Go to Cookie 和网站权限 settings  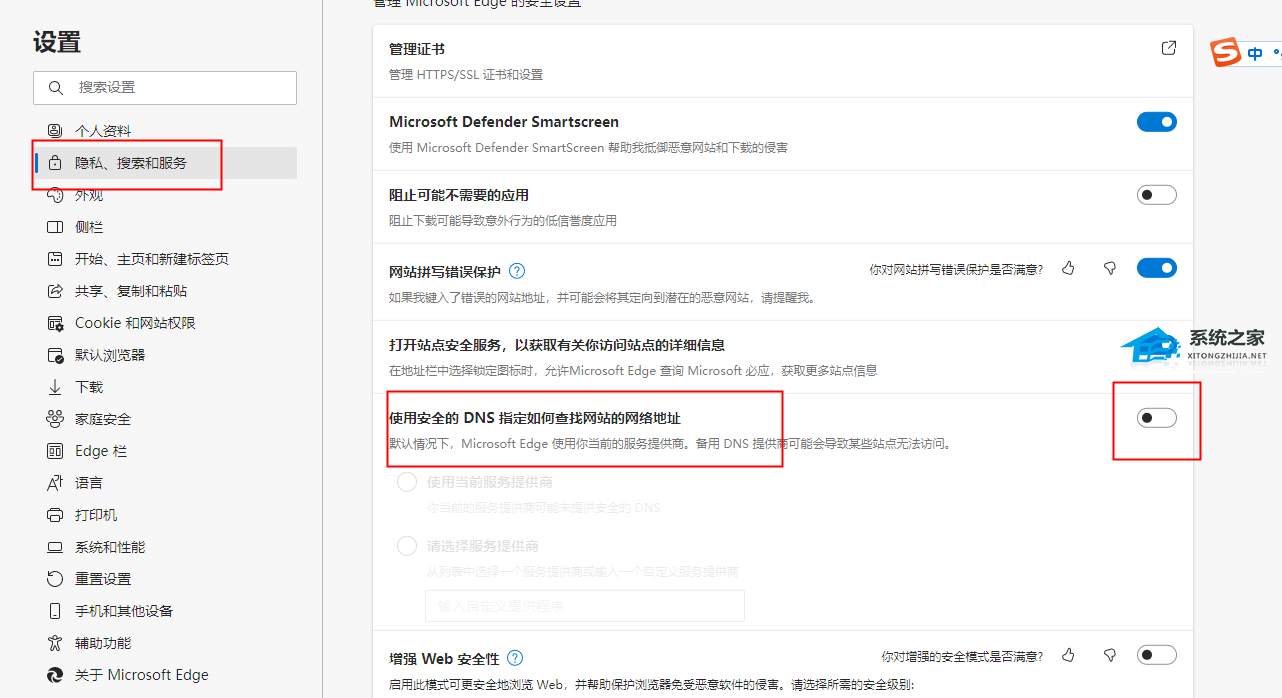point(135,323)
